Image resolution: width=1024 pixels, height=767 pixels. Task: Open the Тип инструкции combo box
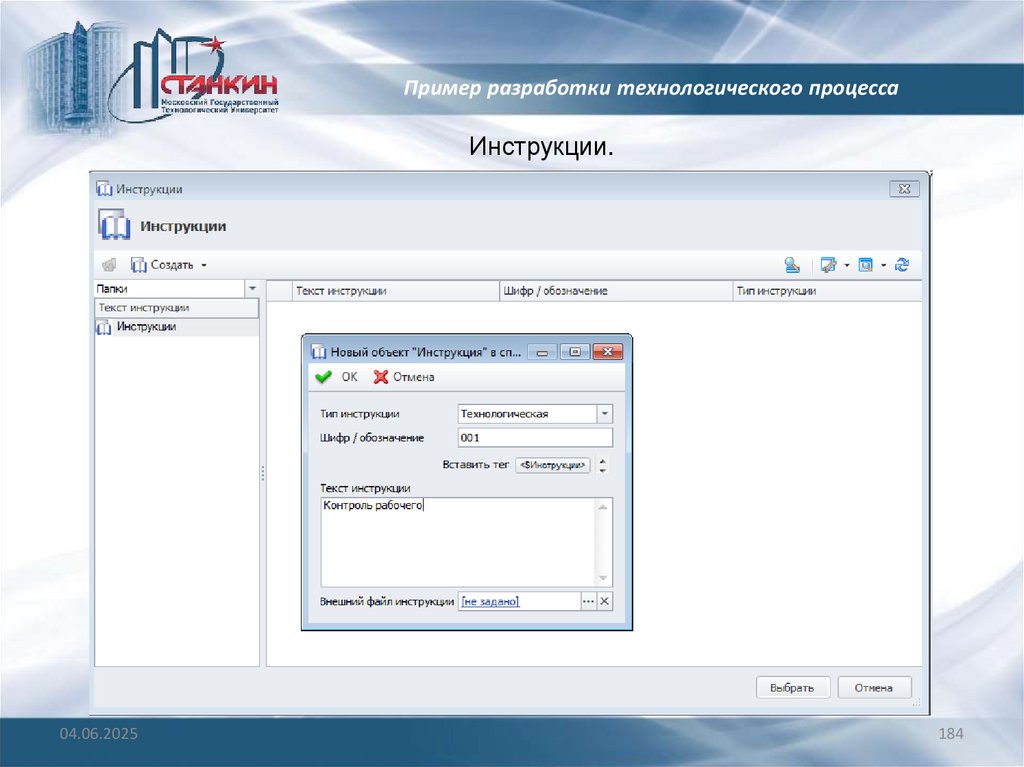point(605,414)
